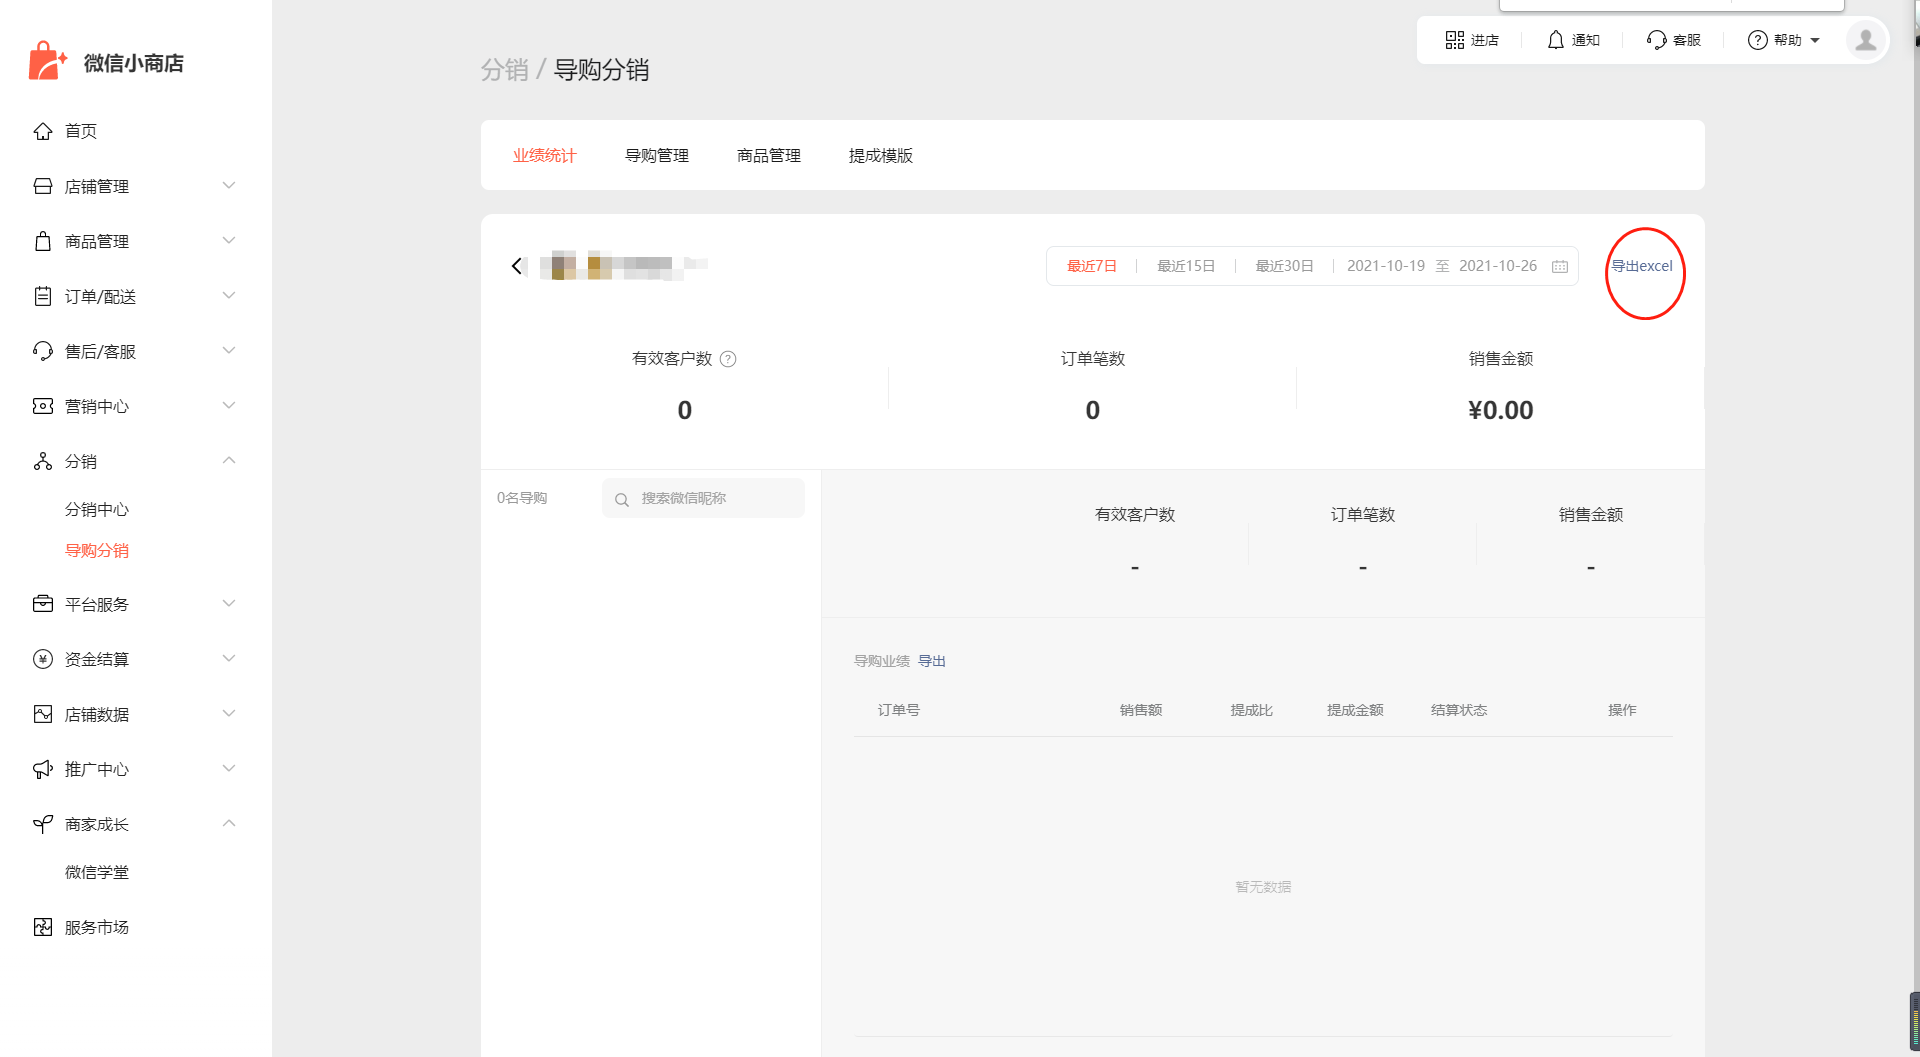
Task: Click the end date 2021-10-26 field
Action: pos(1498,266)
